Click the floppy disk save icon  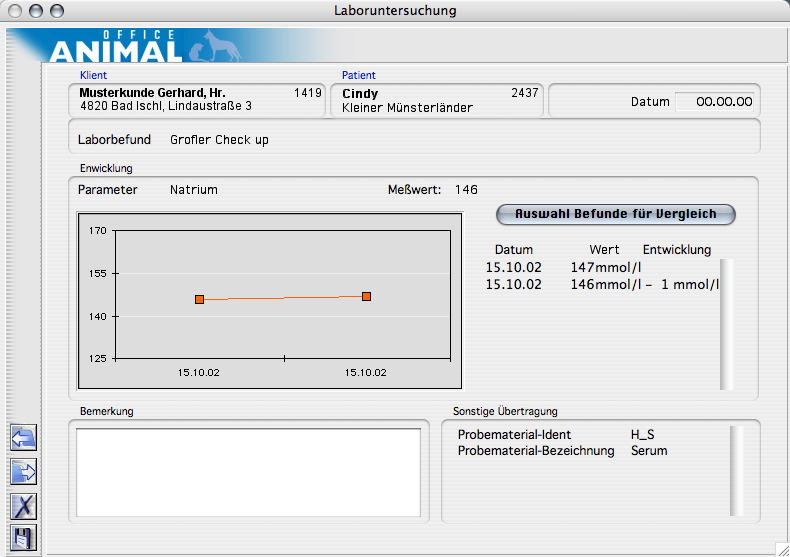tap(23, 538)
